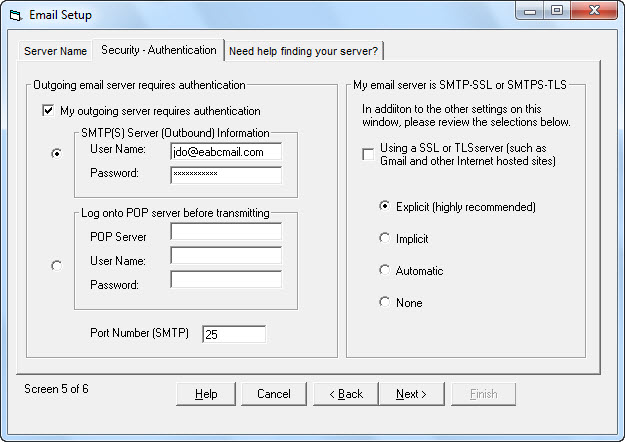Click the POP Server label
Screen dimensions: 625x442
click(x=118, y=237)
